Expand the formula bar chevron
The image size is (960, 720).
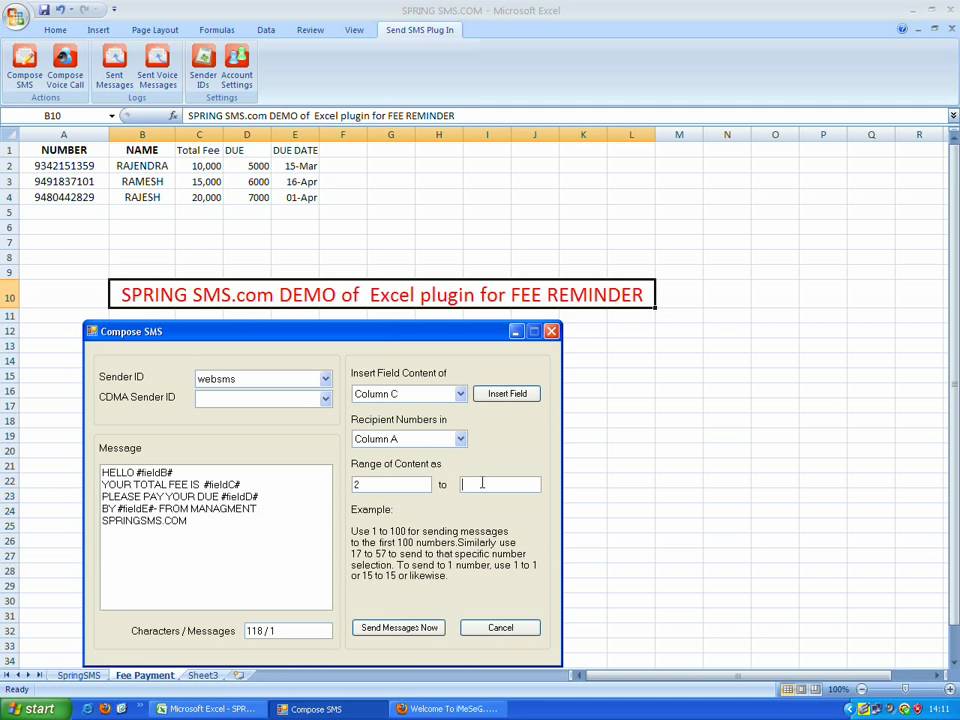coord(953,115)
